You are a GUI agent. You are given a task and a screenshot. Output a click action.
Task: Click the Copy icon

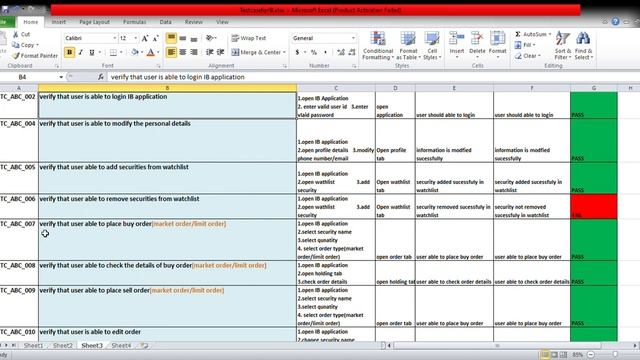pyautogui.click(x=16, y=45)
